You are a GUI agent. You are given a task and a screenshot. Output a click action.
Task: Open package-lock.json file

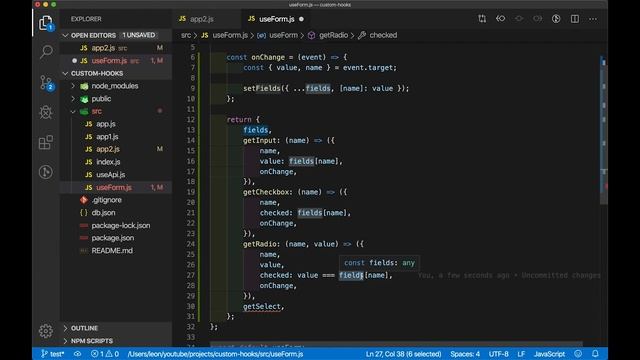pos(116,225)
